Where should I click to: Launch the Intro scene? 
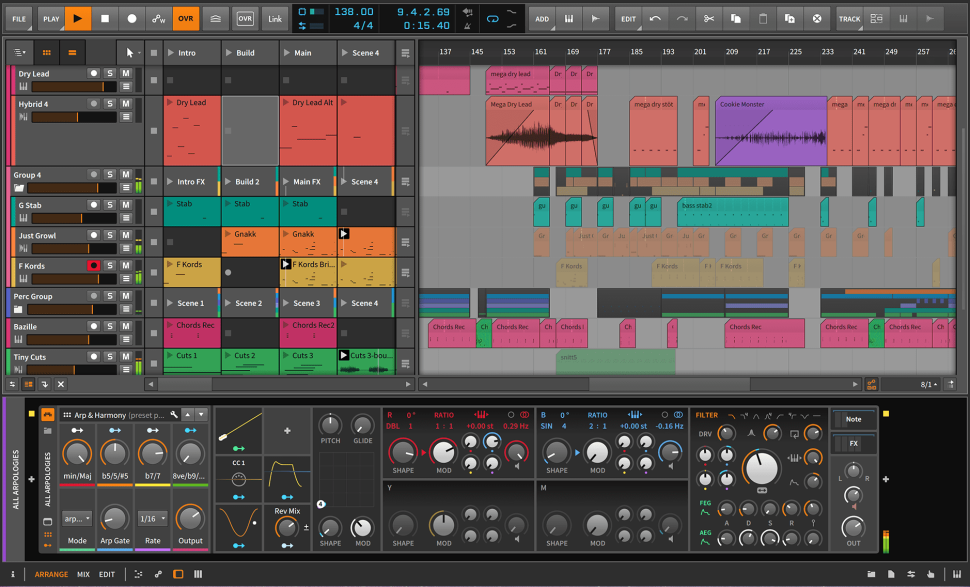(171, 53)
